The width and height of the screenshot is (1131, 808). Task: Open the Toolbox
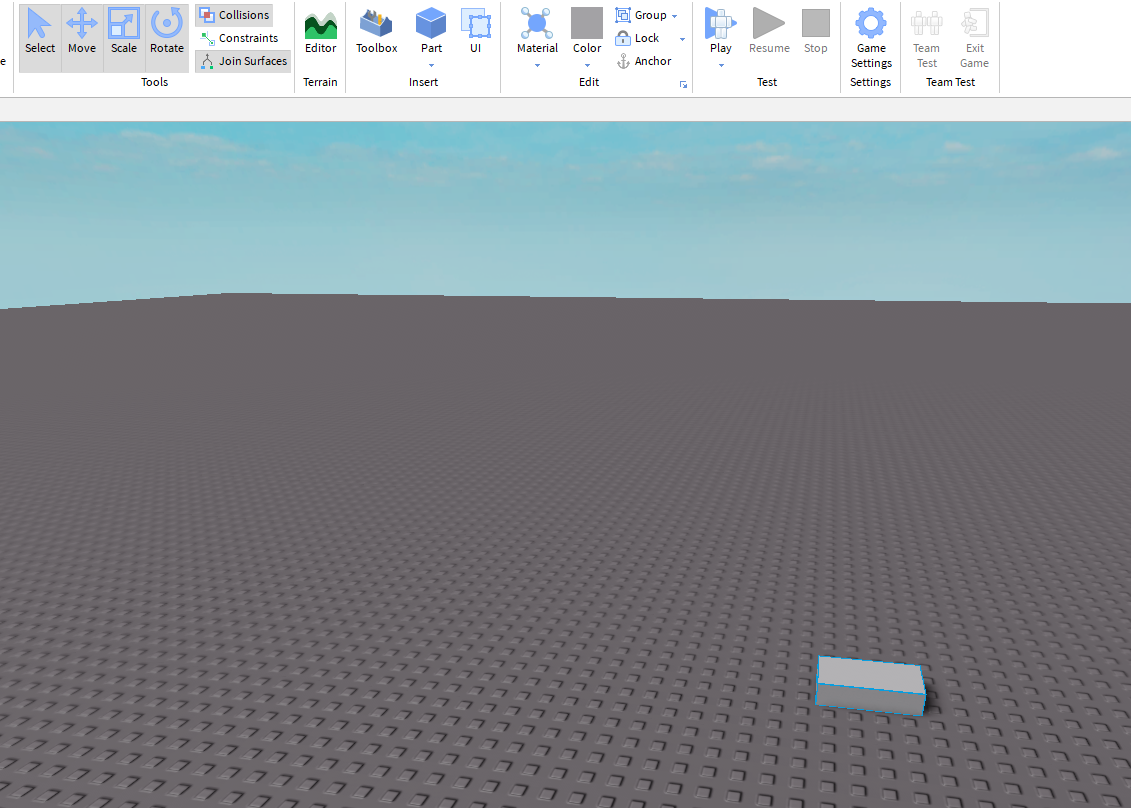[x=376, y=32]
